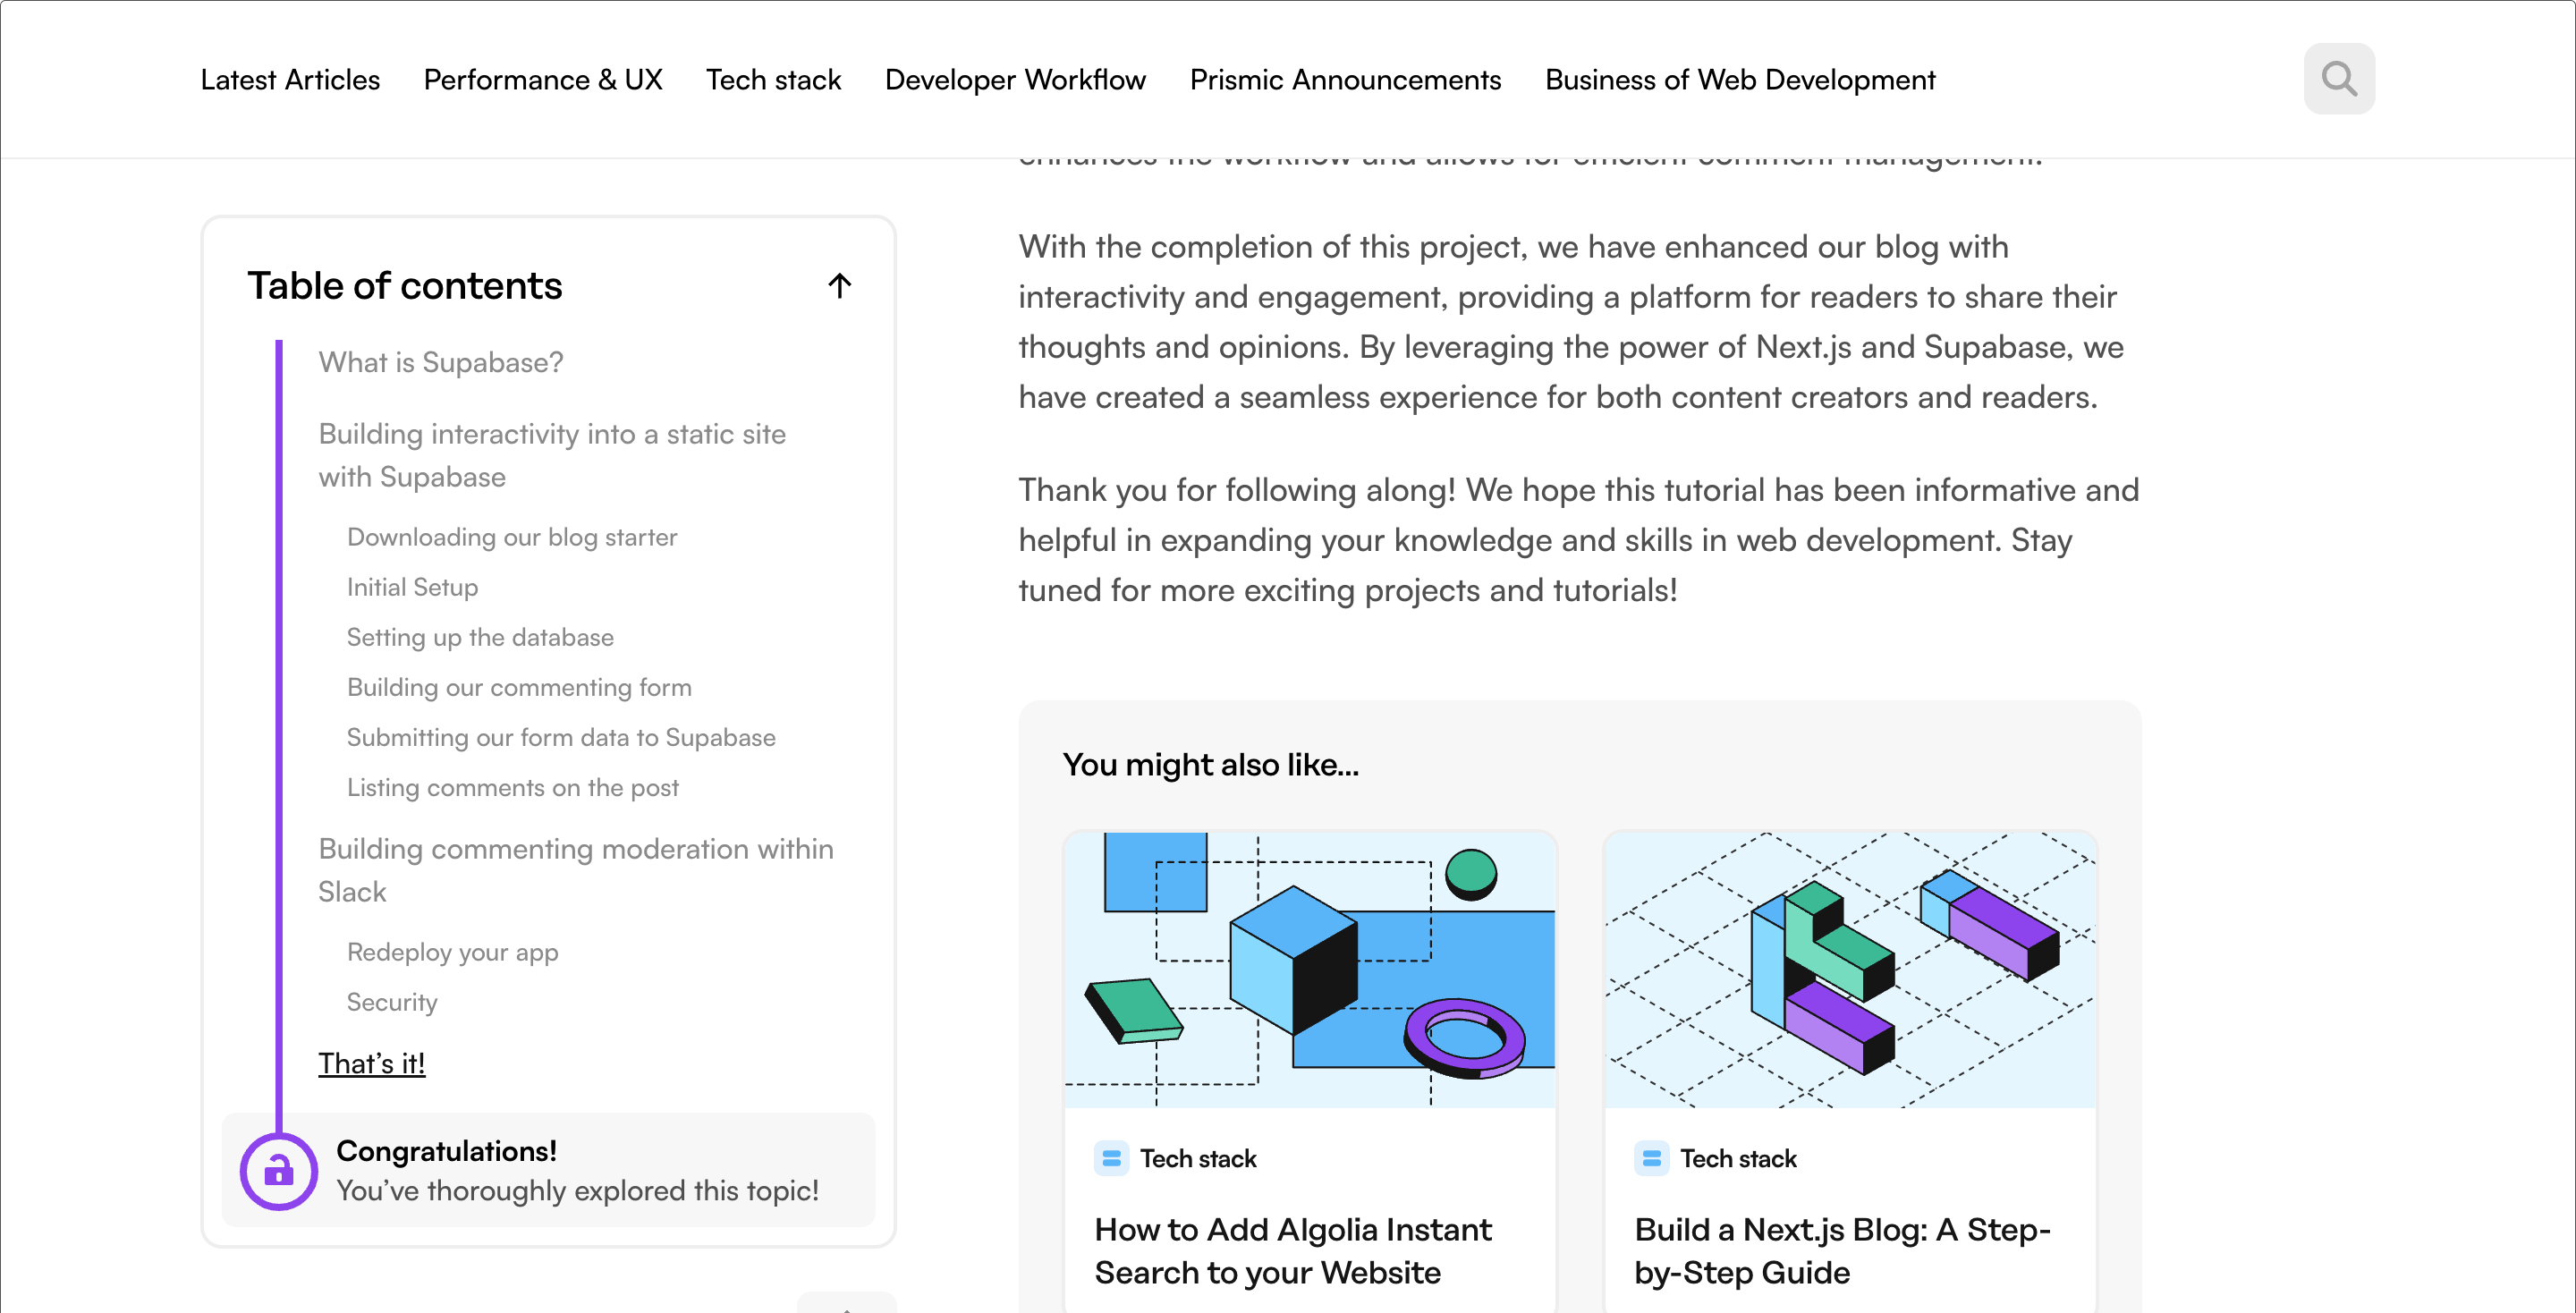Click the Next.js blog isometric thumbnail
The width and height of the screenshot is (2576, 1313).
1850,969
